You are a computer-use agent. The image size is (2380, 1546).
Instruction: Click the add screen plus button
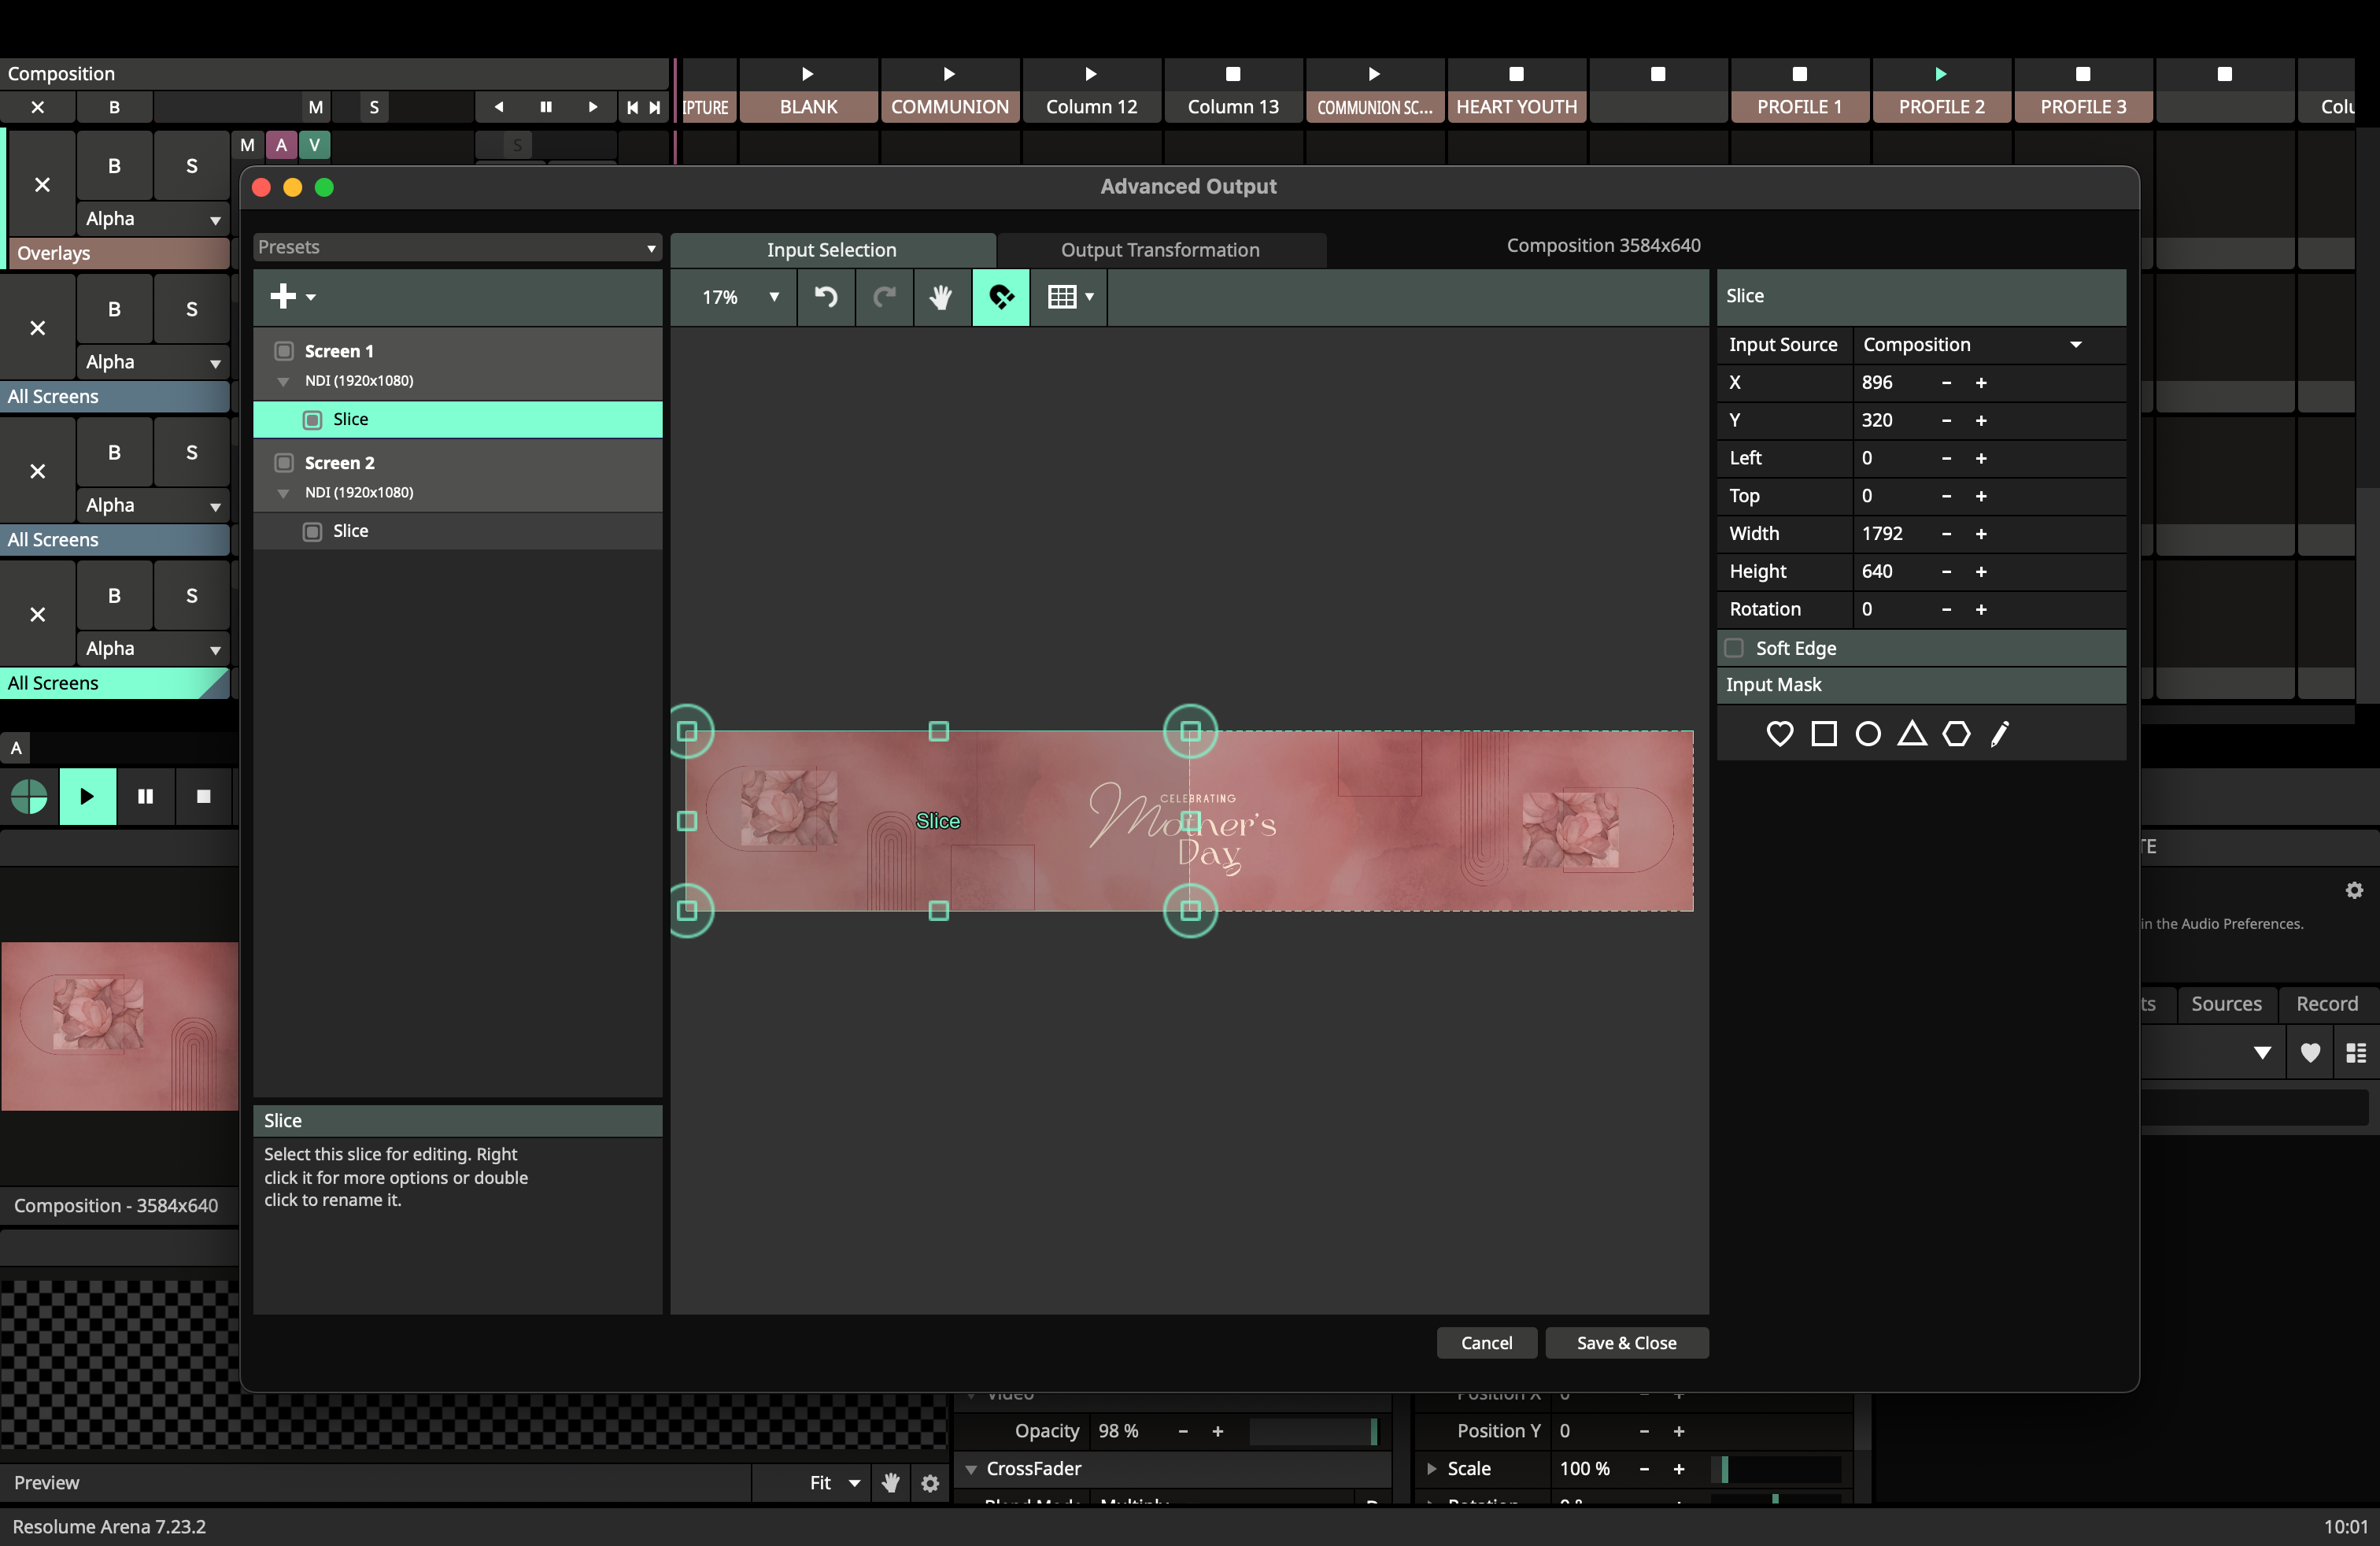pos(285,296)
